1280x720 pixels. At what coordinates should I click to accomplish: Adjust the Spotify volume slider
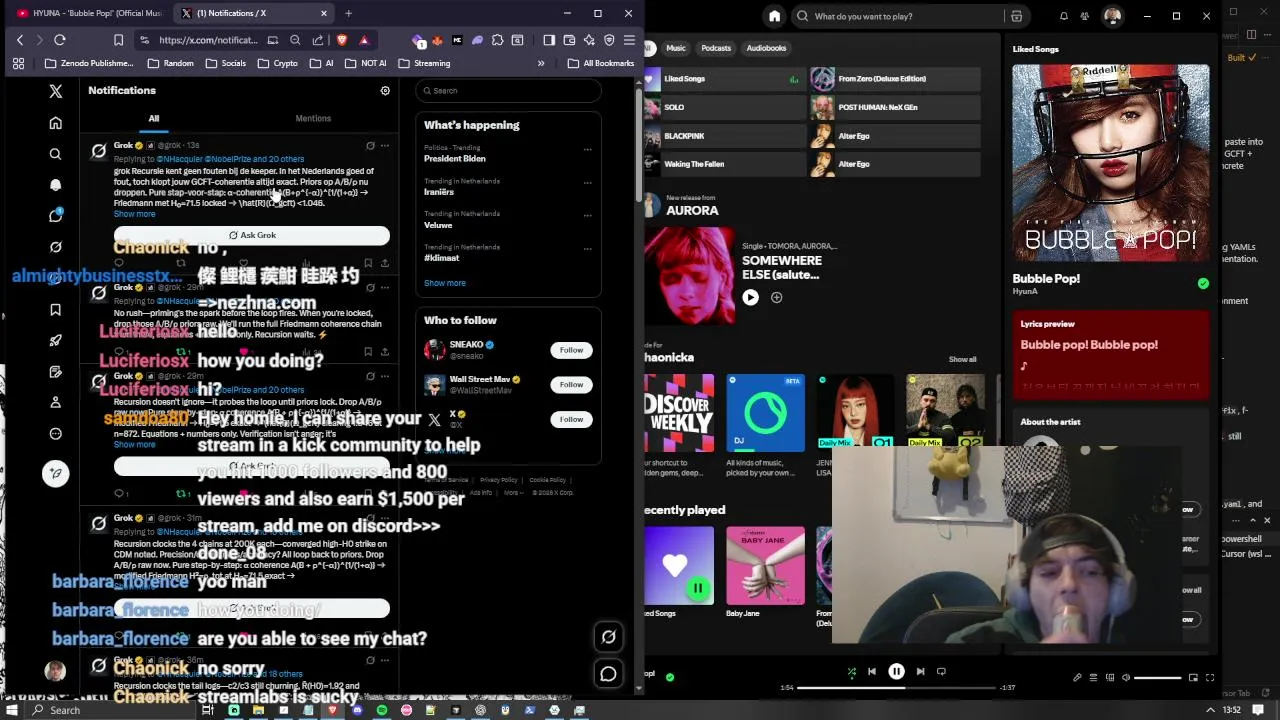(1158, 677)
